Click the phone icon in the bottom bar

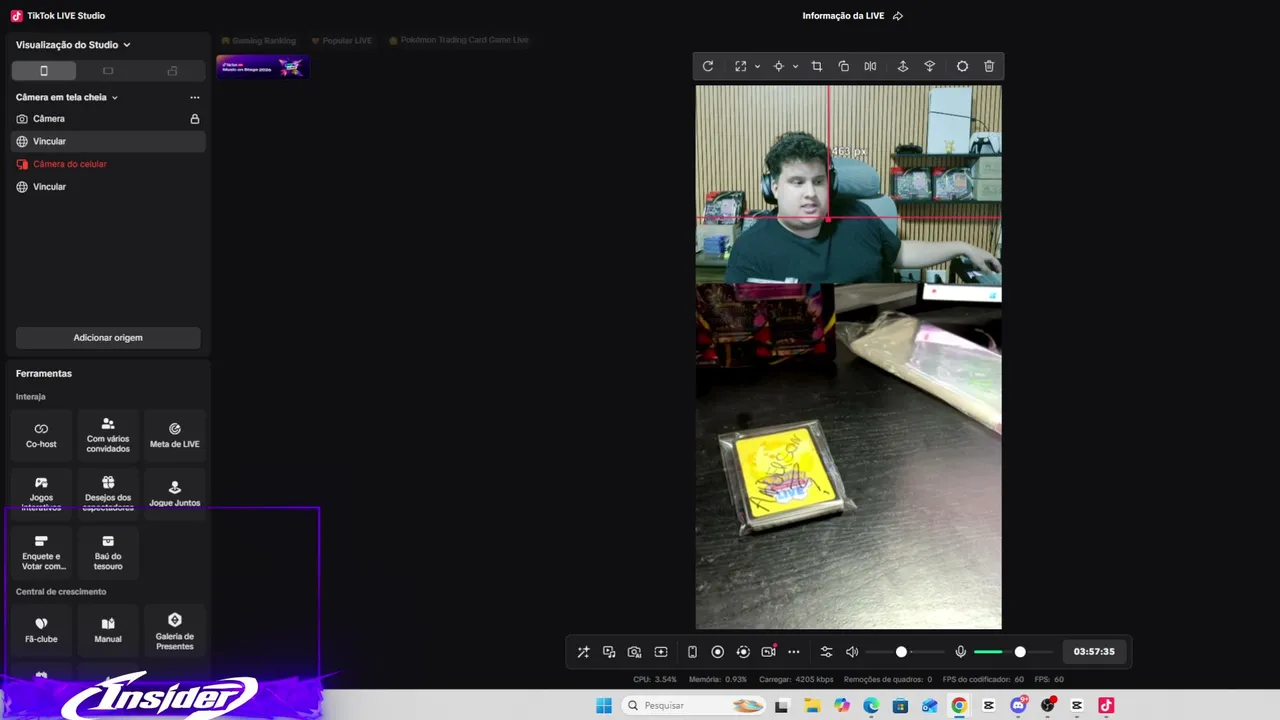tap(692, 652)
